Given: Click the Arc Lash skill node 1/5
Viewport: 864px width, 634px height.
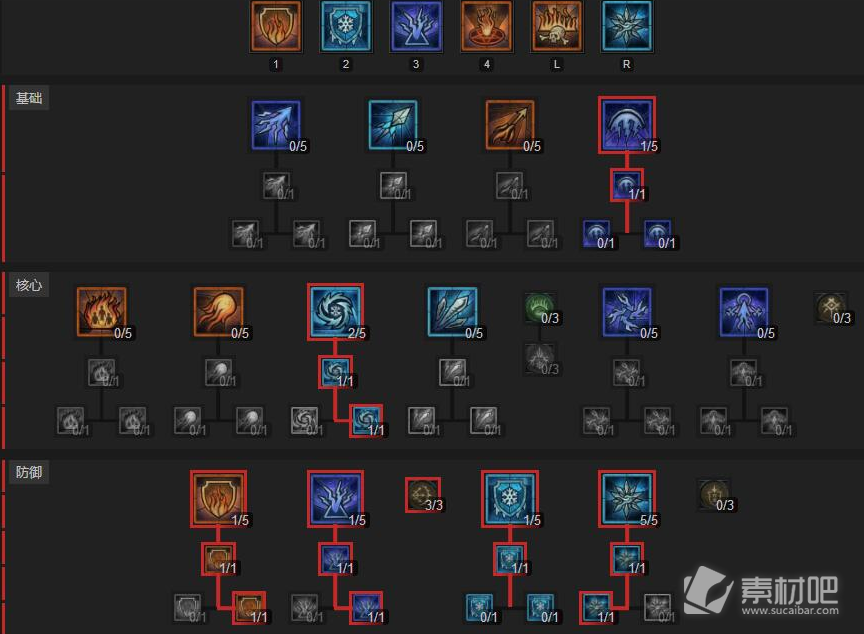Looking at the screenshot, I should 627,125.
